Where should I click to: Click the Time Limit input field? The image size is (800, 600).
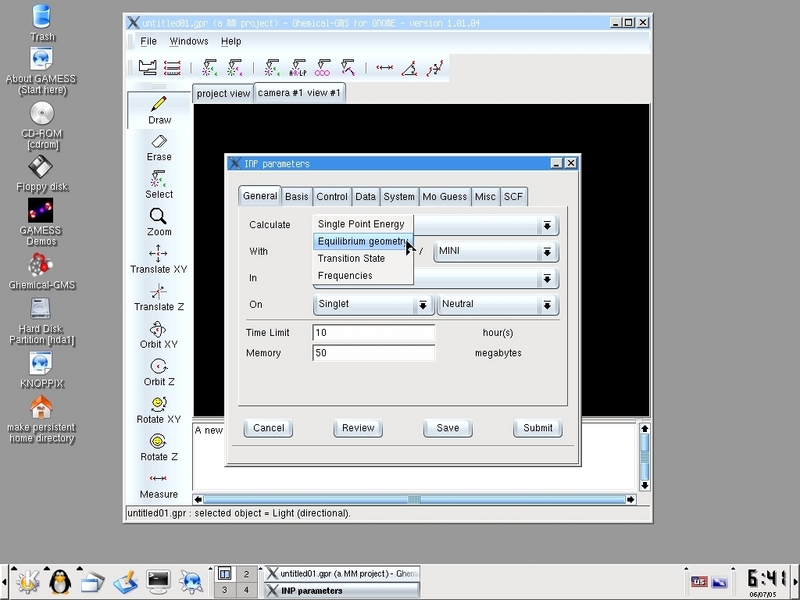(x=373, y=332)
